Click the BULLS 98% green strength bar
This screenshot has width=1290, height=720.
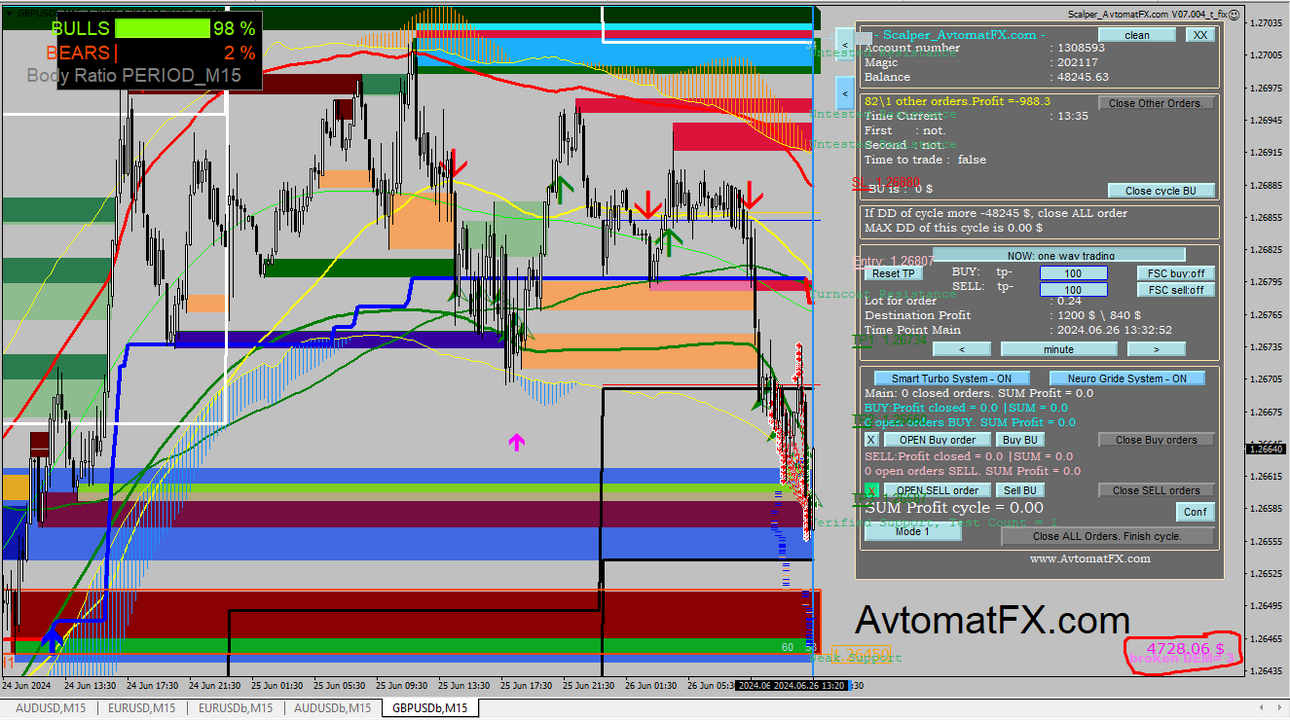click(x=162, y=28)
